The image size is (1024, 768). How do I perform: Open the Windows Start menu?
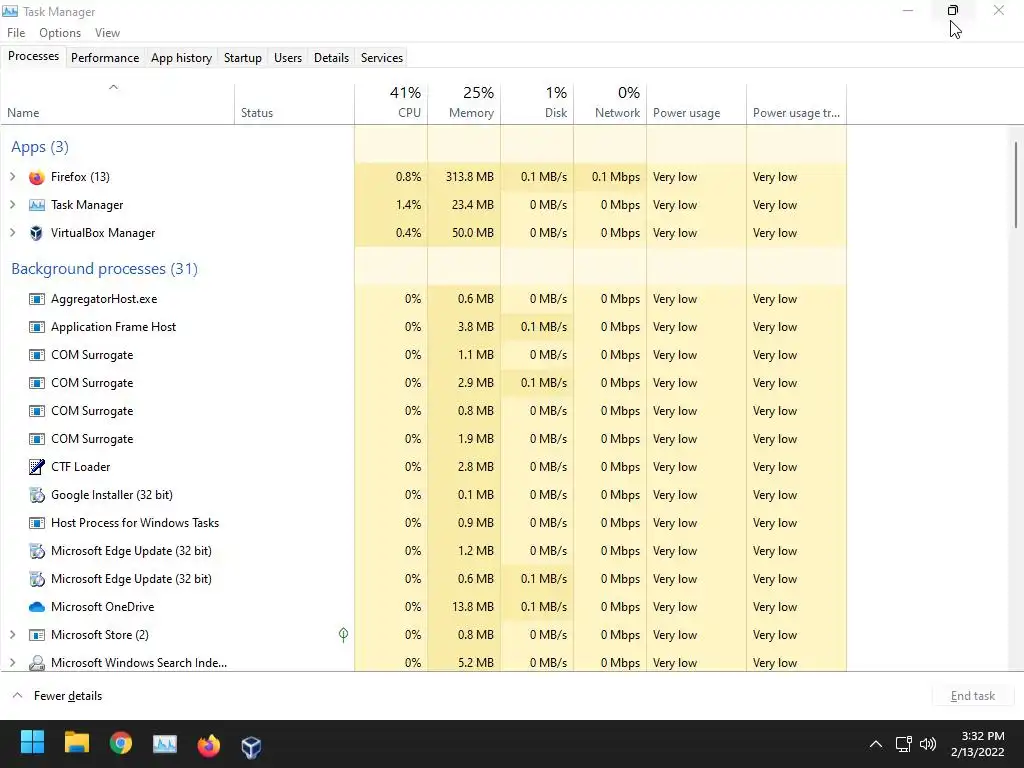pos(32,743)
